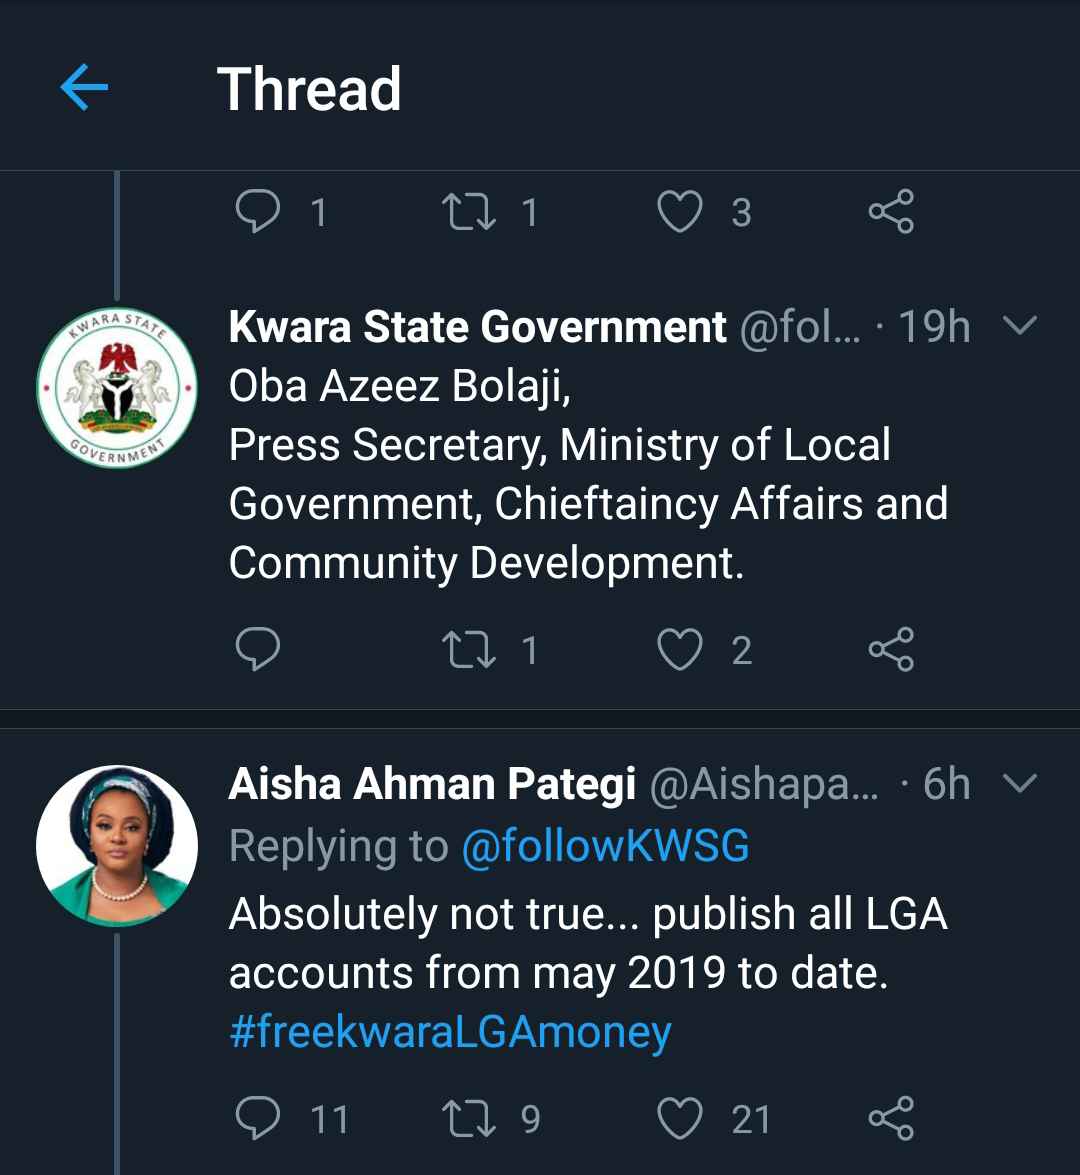This screenshot has height=1175, width=1080.
Task: Retweet the Oba Azeez Bolaji tweet
Action: pos(469,650)
